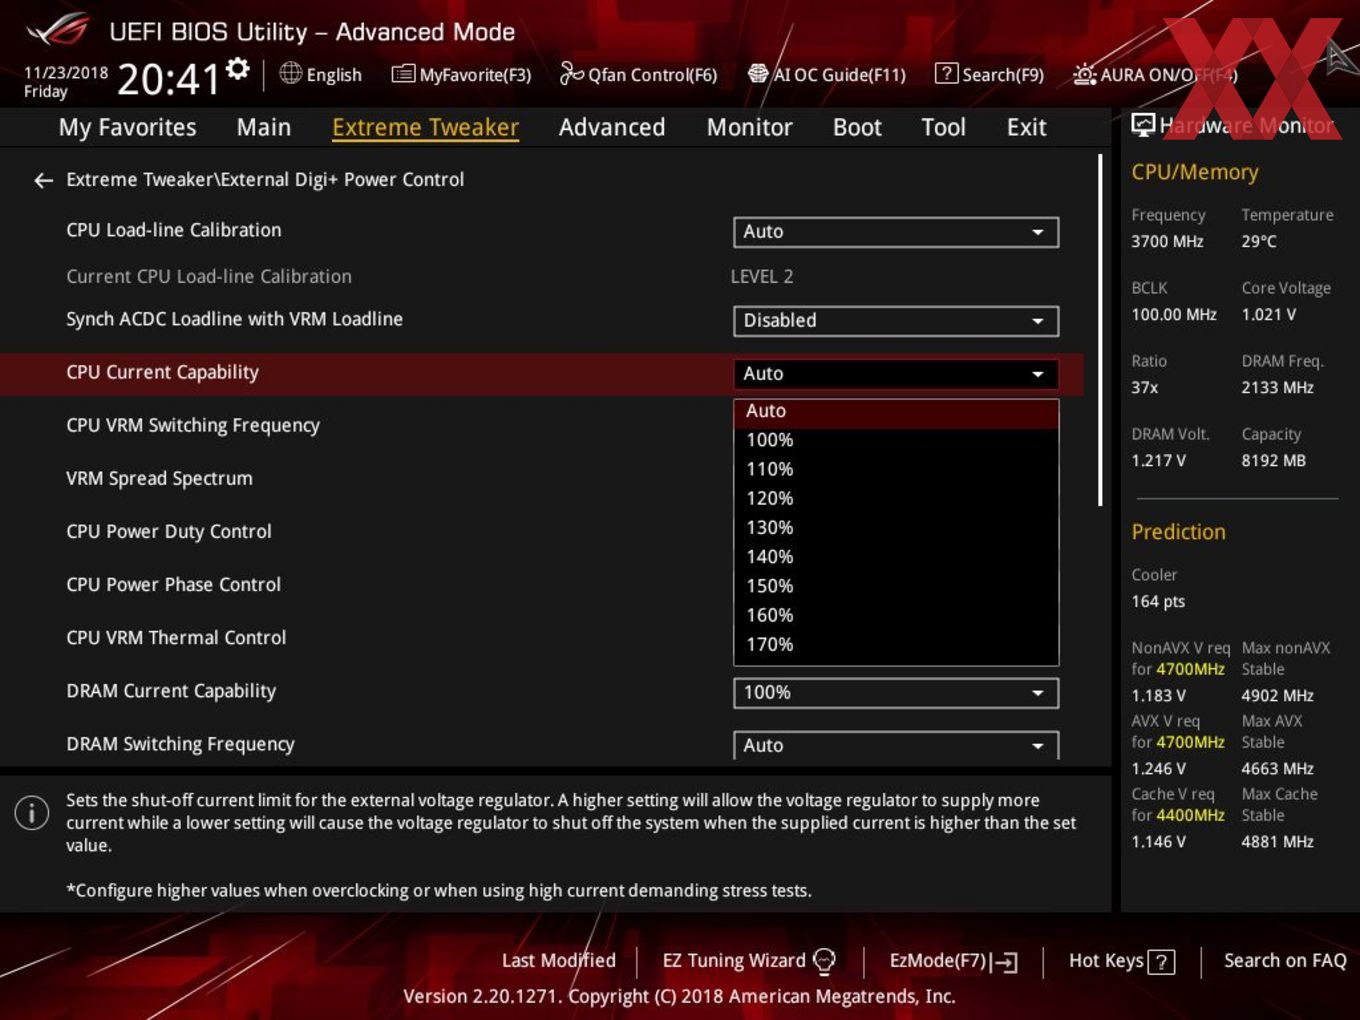Image resolution: width=1360 pixels, height=1020 pixels.
Task: Click the AI OC Guide icon
Action: [758, 74]
